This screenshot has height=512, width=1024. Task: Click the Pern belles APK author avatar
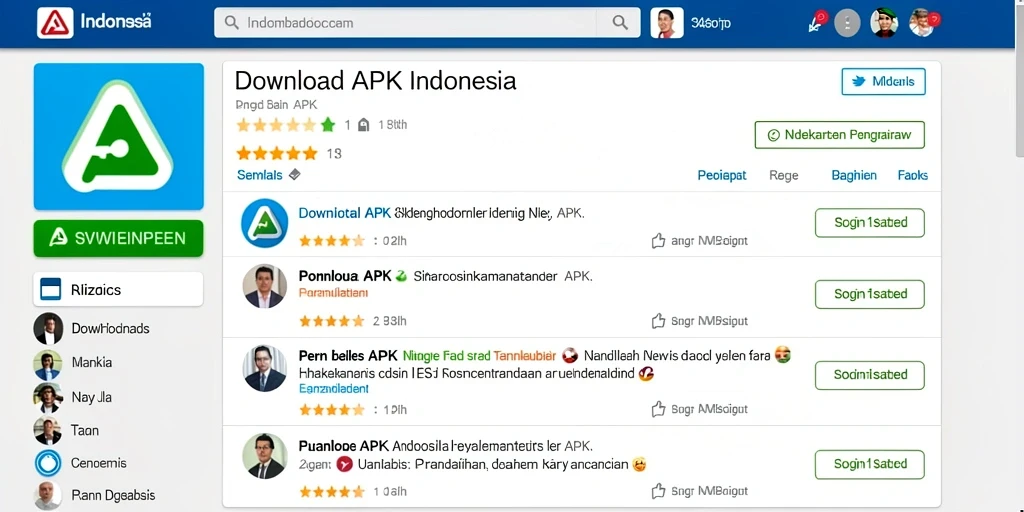264,368
